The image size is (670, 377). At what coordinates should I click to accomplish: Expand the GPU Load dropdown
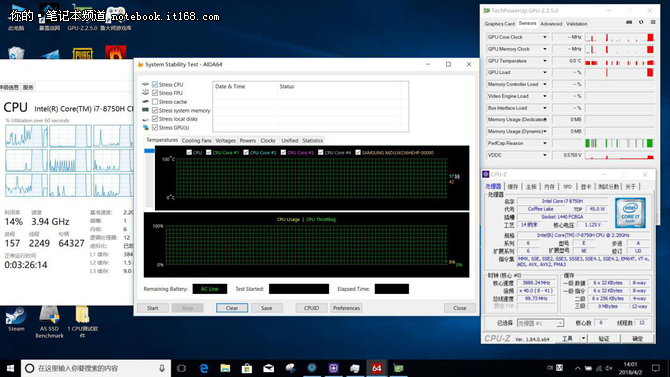[545, 72]
